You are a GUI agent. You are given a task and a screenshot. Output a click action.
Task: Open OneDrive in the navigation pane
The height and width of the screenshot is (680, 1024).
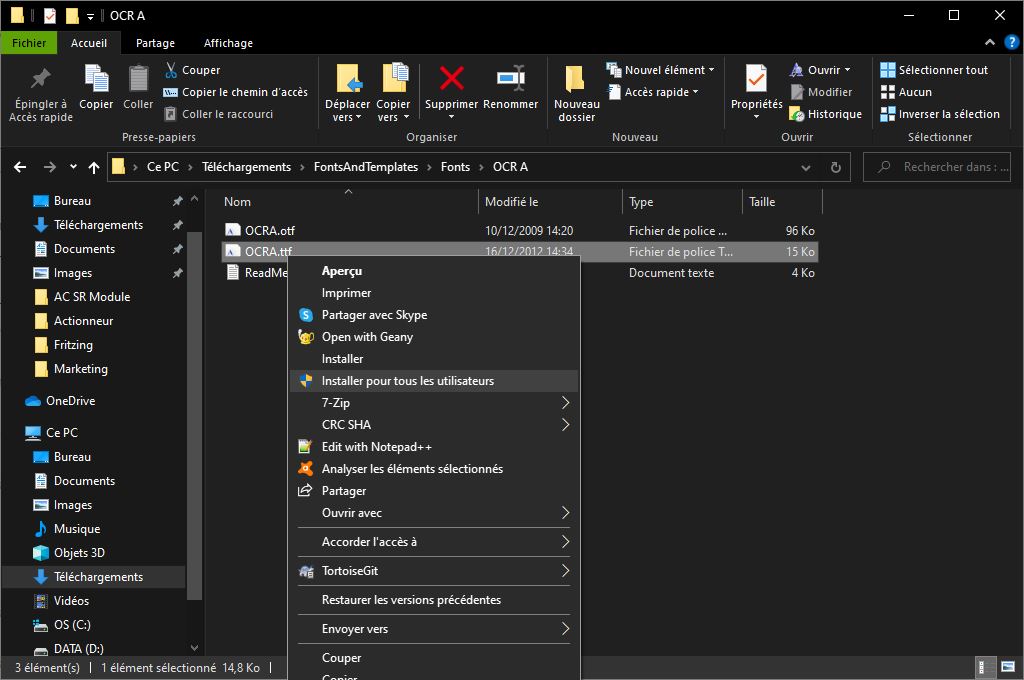[60, 401]
